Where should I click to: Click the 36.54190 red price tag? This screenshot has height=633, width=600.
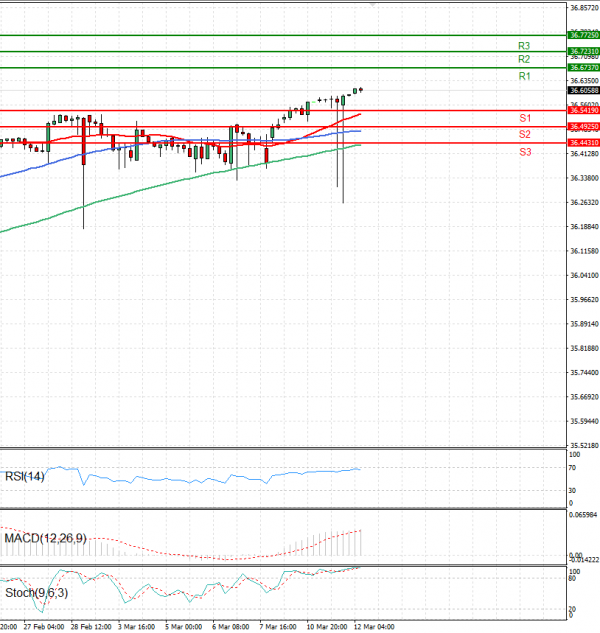pyautogui.click(x=584, y=110)
